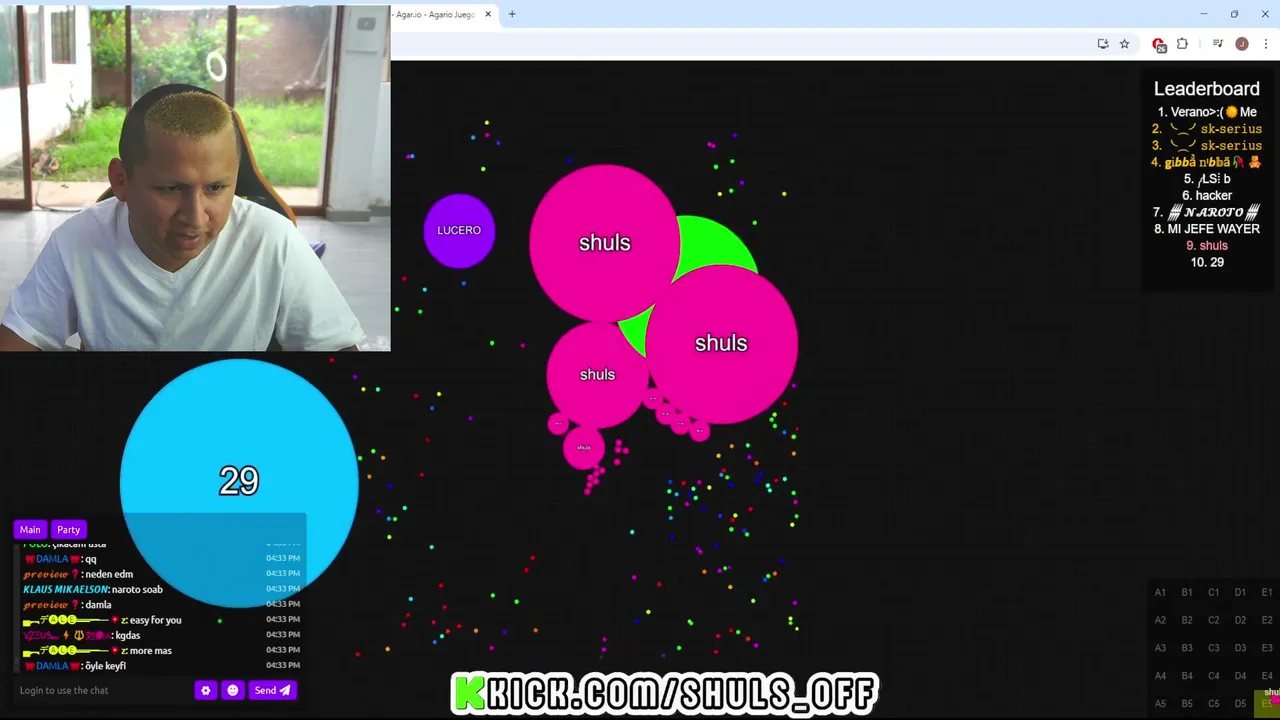Click the purple LUCERO cell
Screen dimensions: 1280x720
[x=459, y=230]
